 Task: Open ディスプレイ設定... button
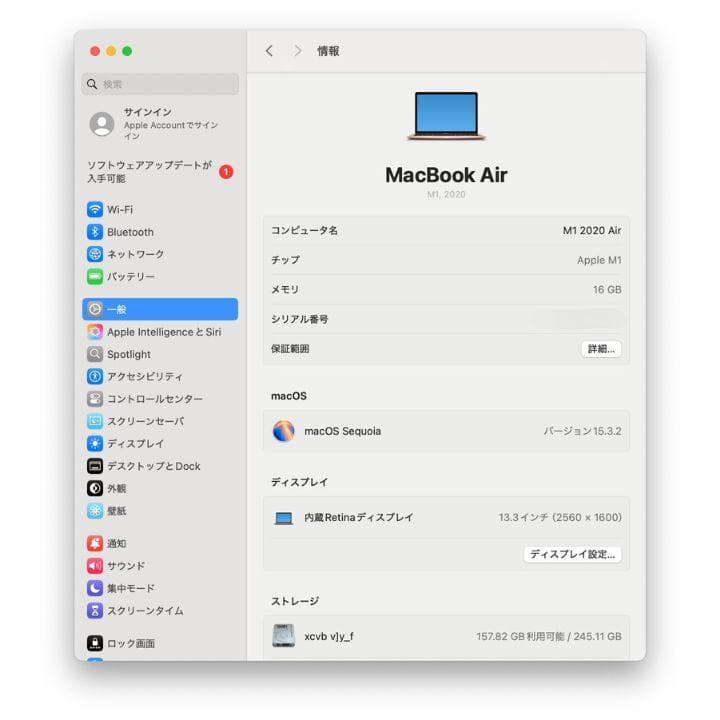point(572,554)
